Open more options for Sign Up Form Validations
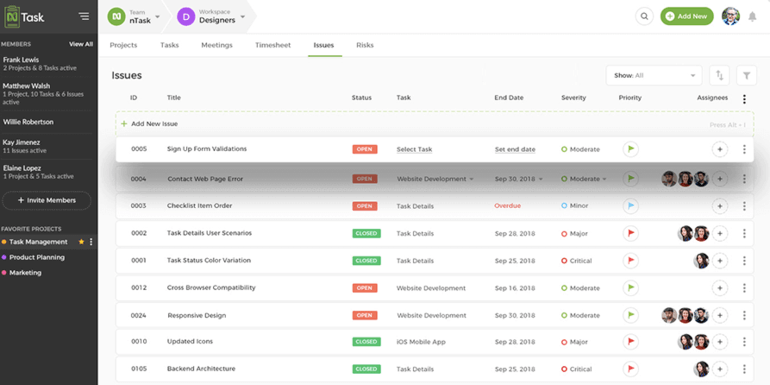The height and width of the screenshot is (385, 770). coord(744,149)
